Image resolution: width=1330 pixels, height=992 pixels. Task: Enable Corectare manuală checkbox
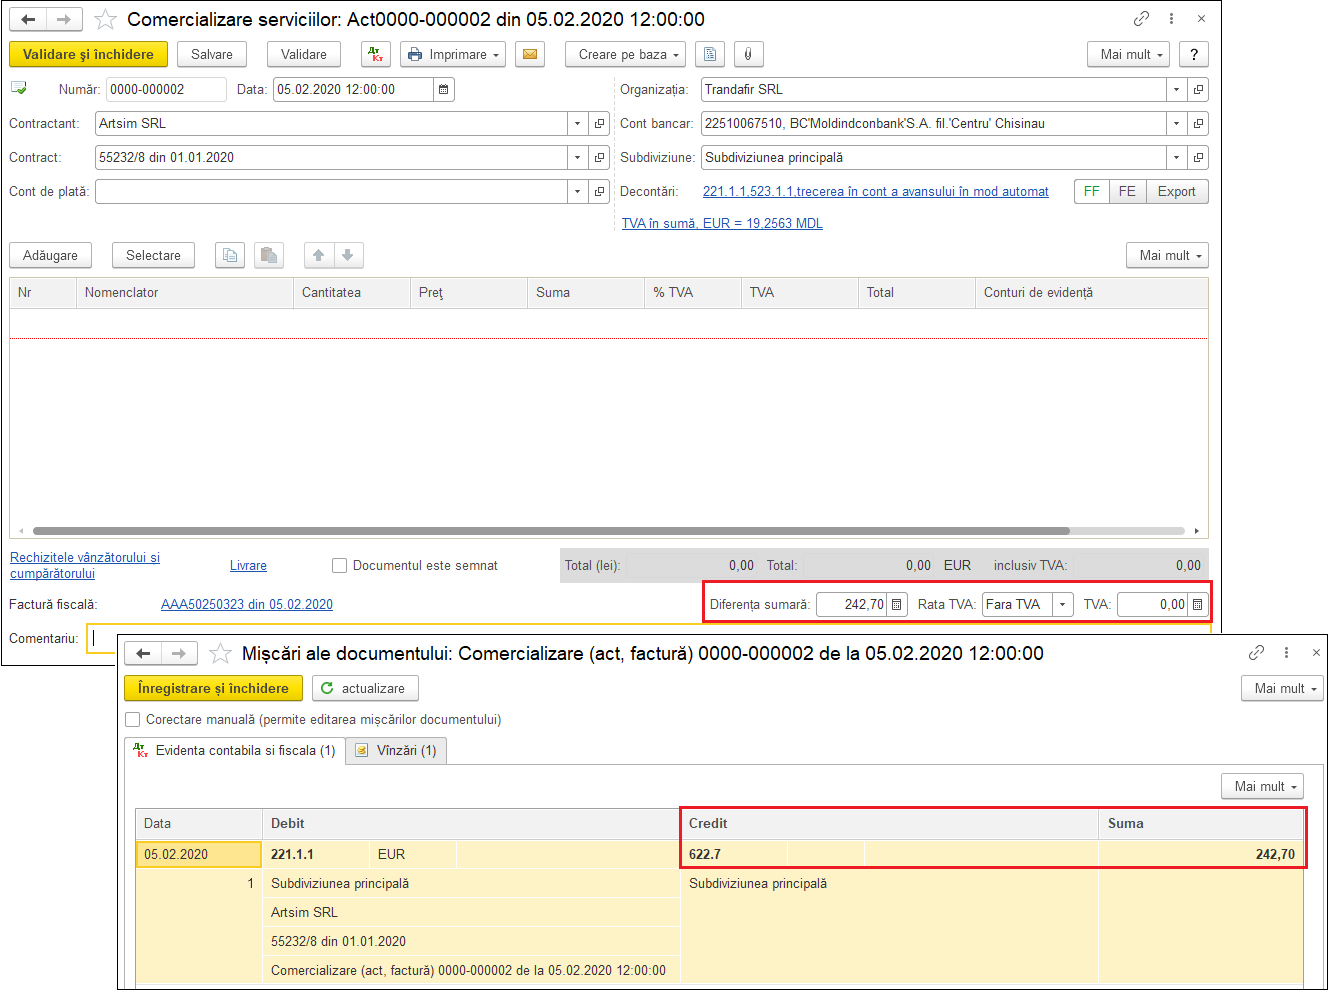(133, 720)
